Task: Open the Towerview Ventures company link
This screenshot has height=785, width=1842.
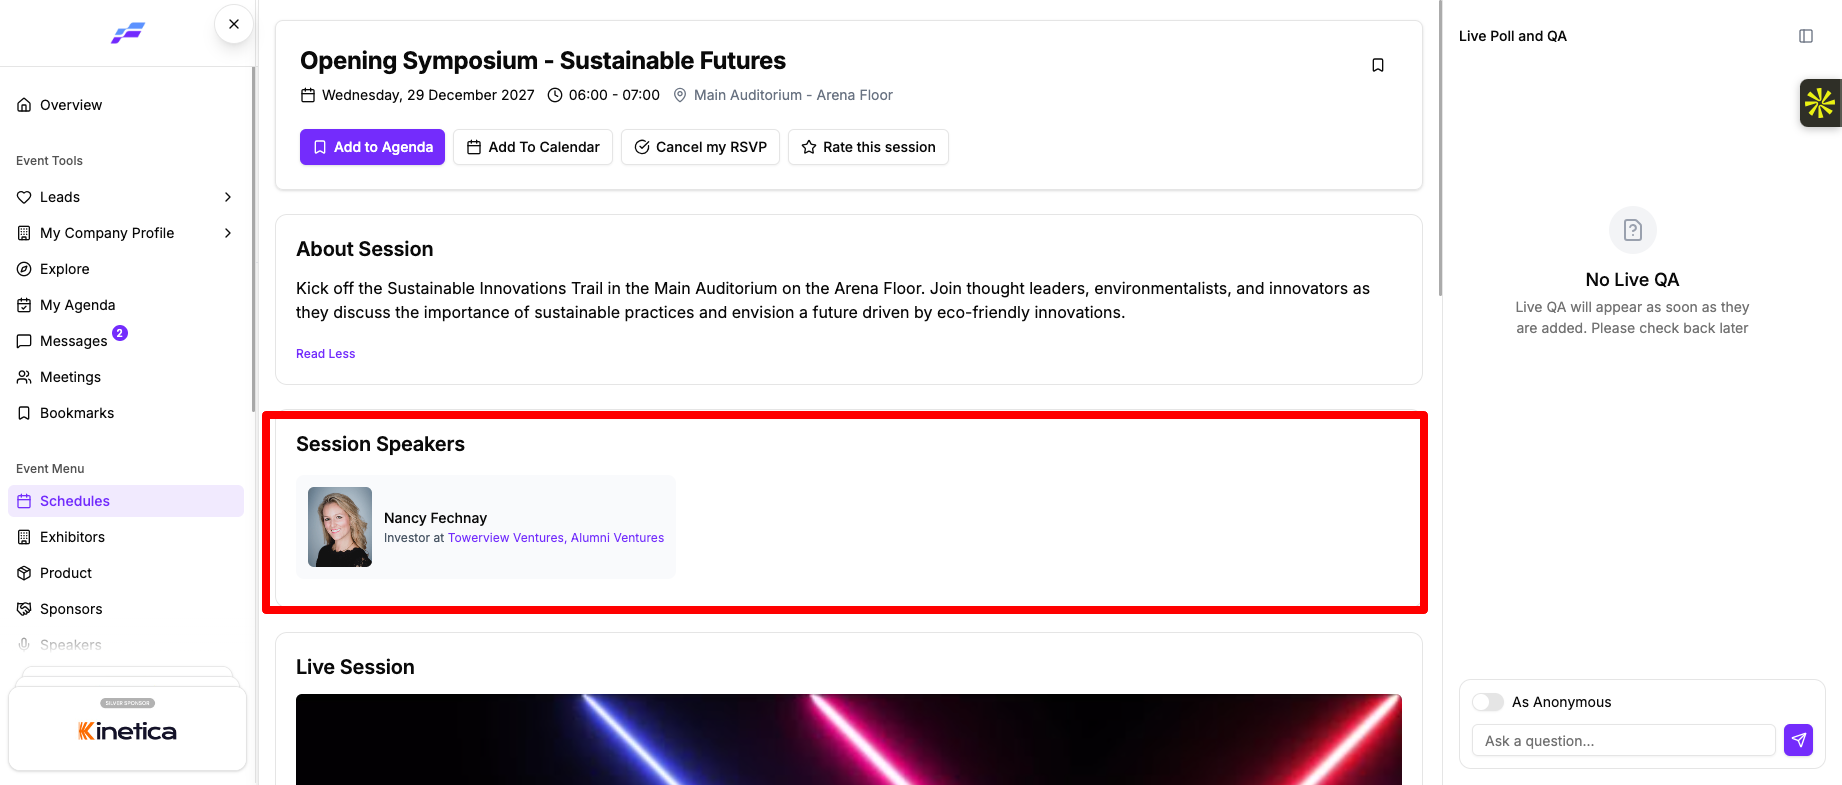Action: tap(506, 538)
